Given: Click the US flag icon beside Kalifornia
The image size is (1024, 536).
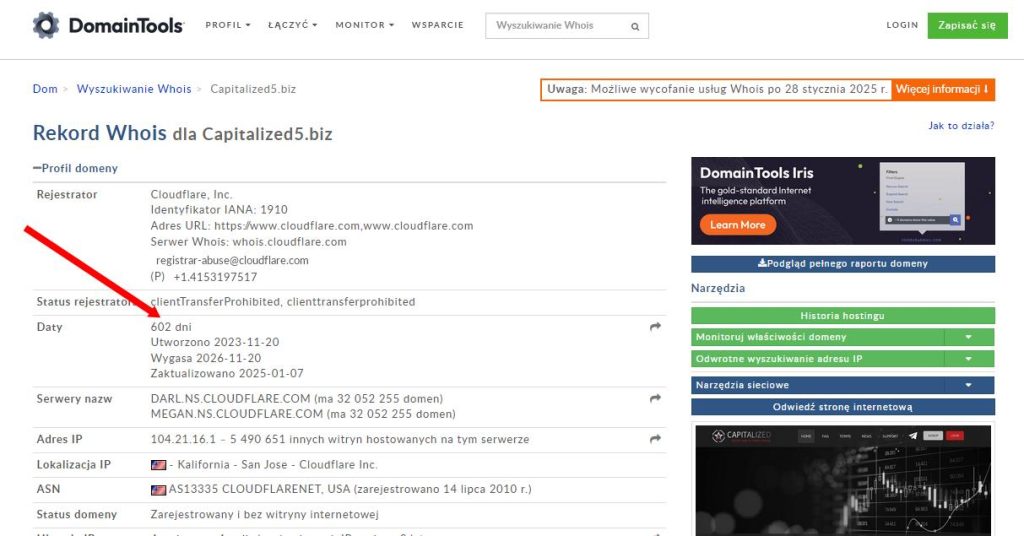Looking at the screenshot, I should click(158, 465).
